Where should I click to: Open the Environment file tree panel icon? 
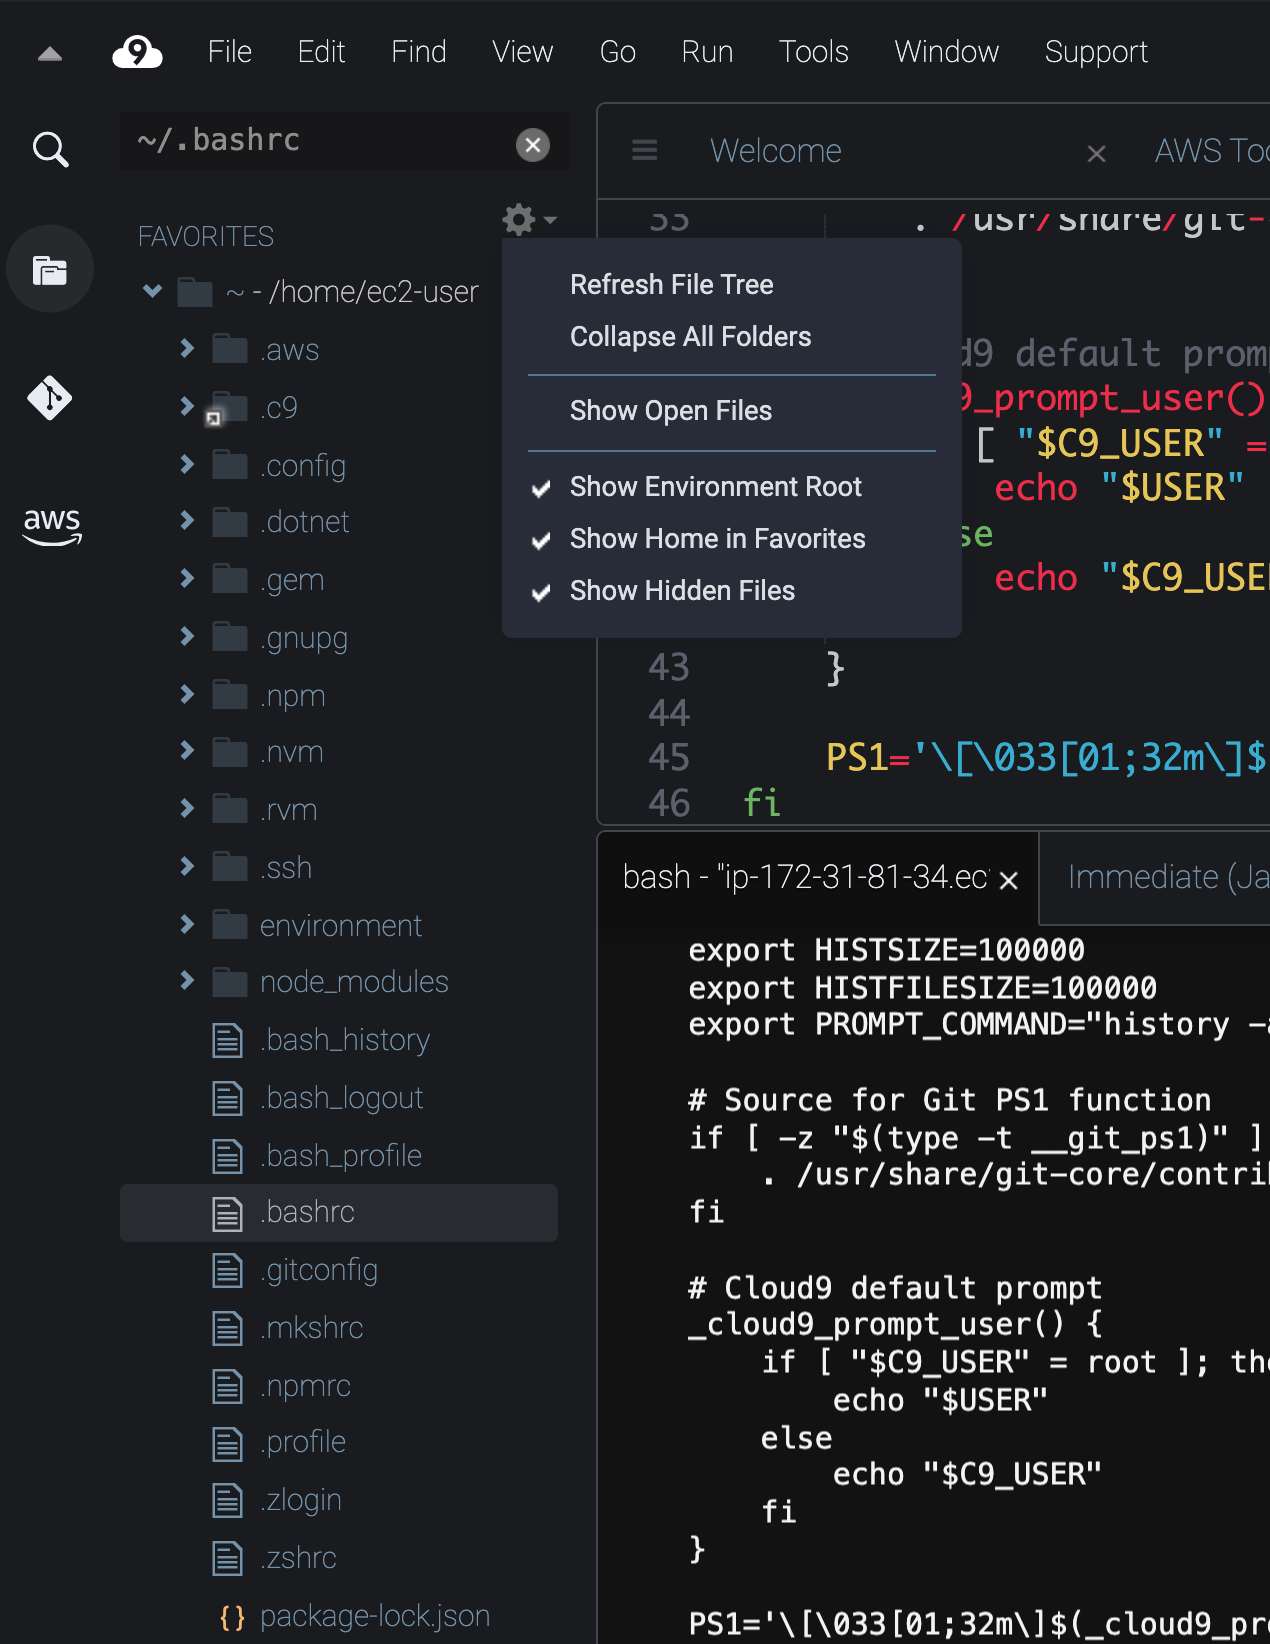pos(50,270)
